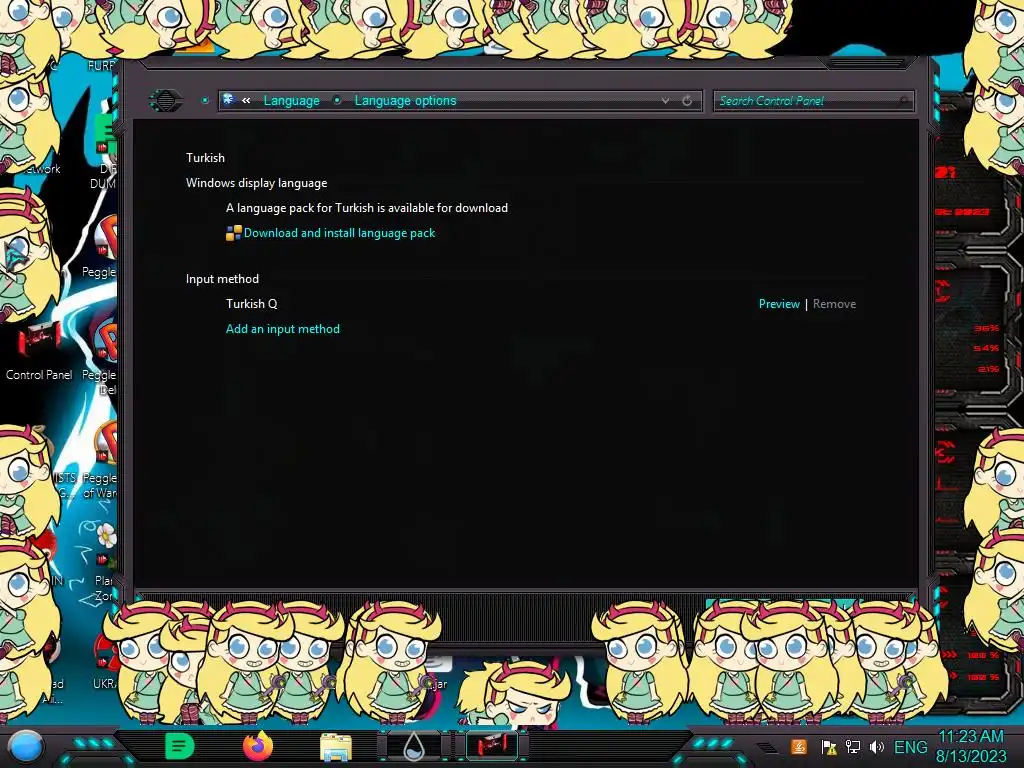
Task: Open the Java update tray icon
Action: (799, 747)
